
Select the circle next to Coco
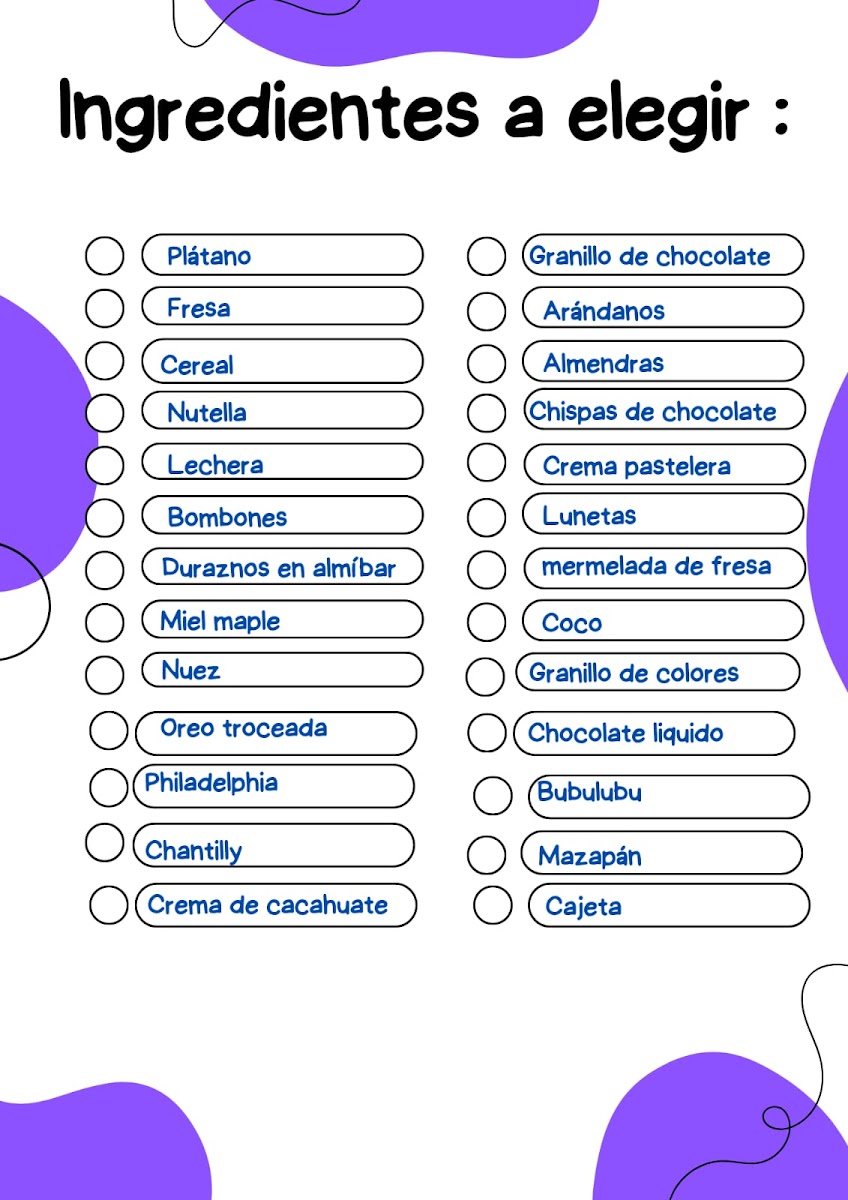pyautogui.click(x=487, y=622)
